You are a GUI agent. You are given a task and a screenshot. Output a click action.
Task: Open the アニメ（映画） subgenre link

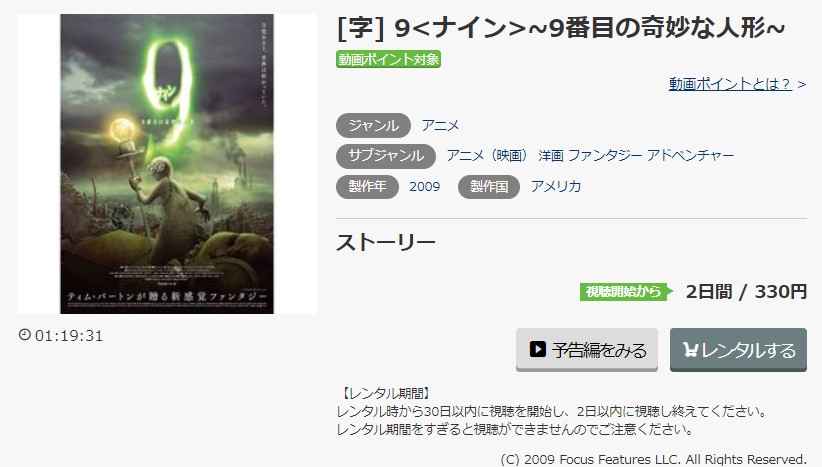pos(487,156)
